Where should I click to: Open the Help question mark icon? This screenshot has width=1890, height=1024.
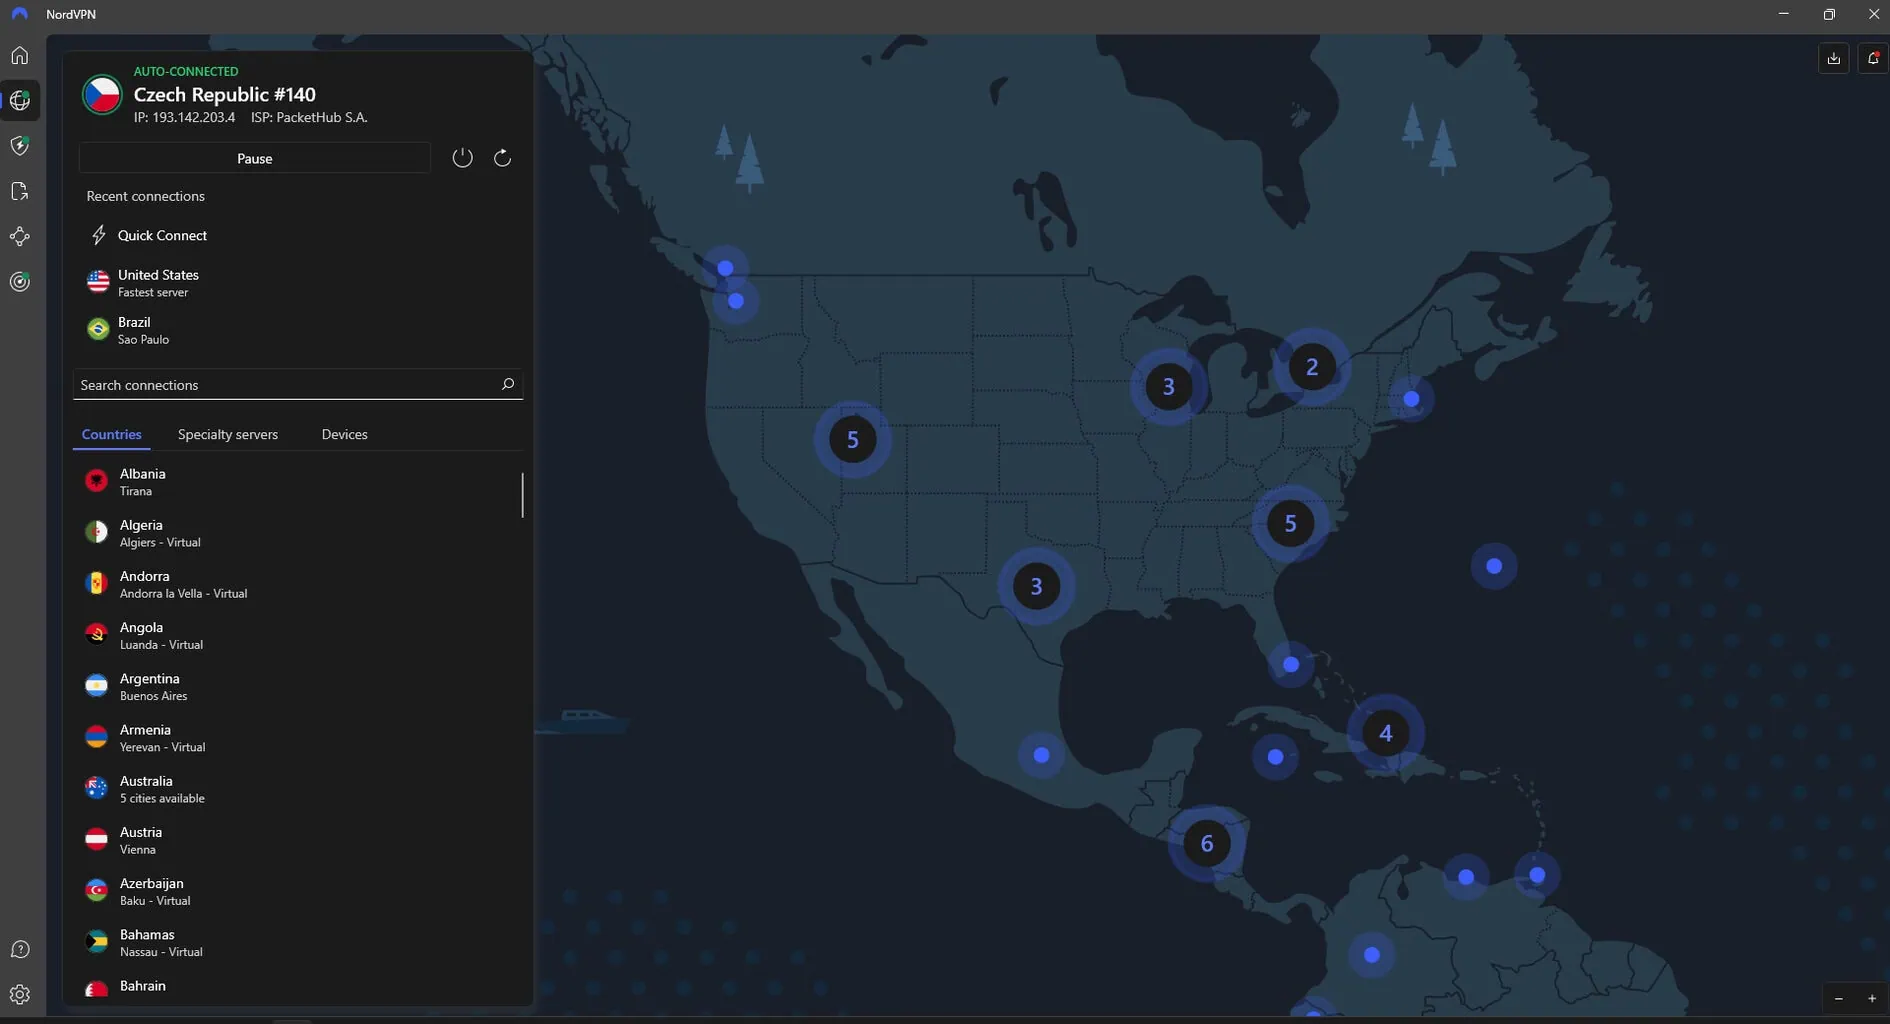point(20,949)
